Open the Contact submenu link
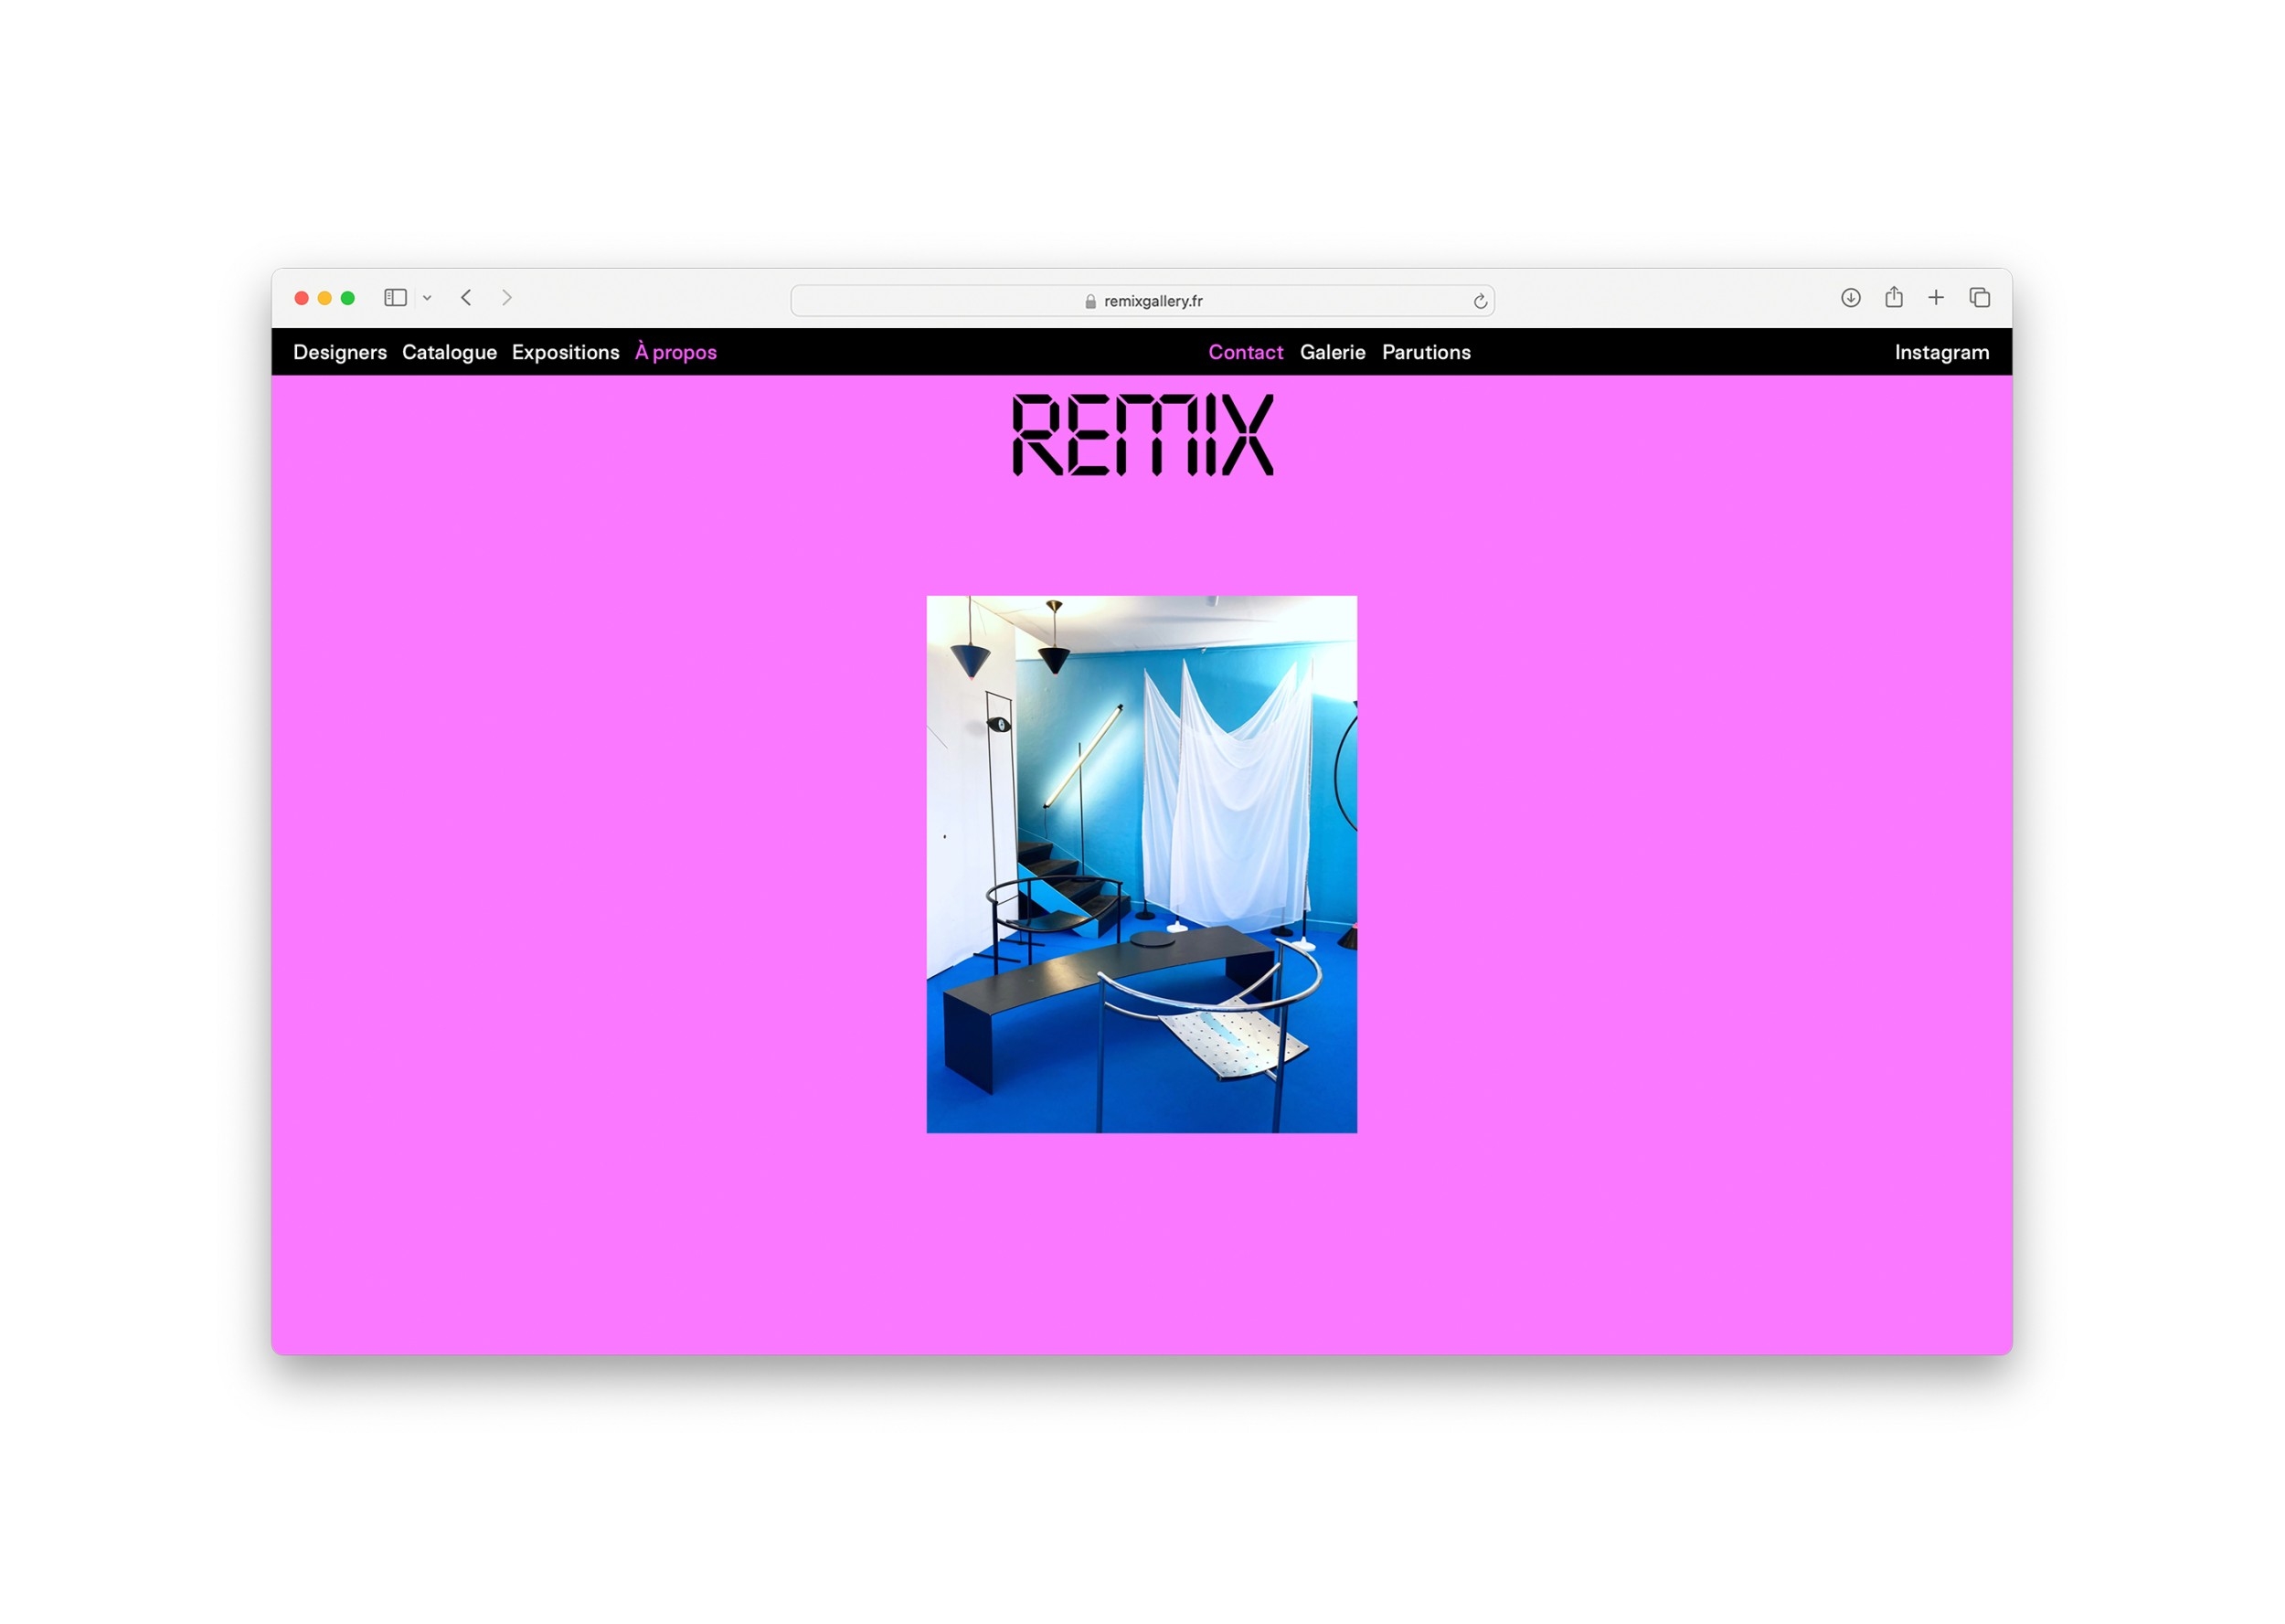This screenshot has height=1624, width=2285. (1245, 352)
